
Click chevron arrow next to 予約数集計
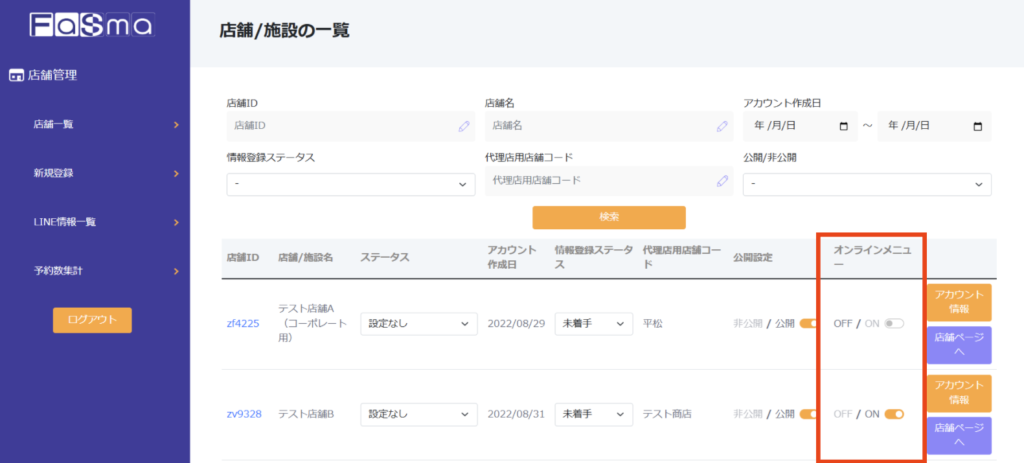[x=176, y=271]
